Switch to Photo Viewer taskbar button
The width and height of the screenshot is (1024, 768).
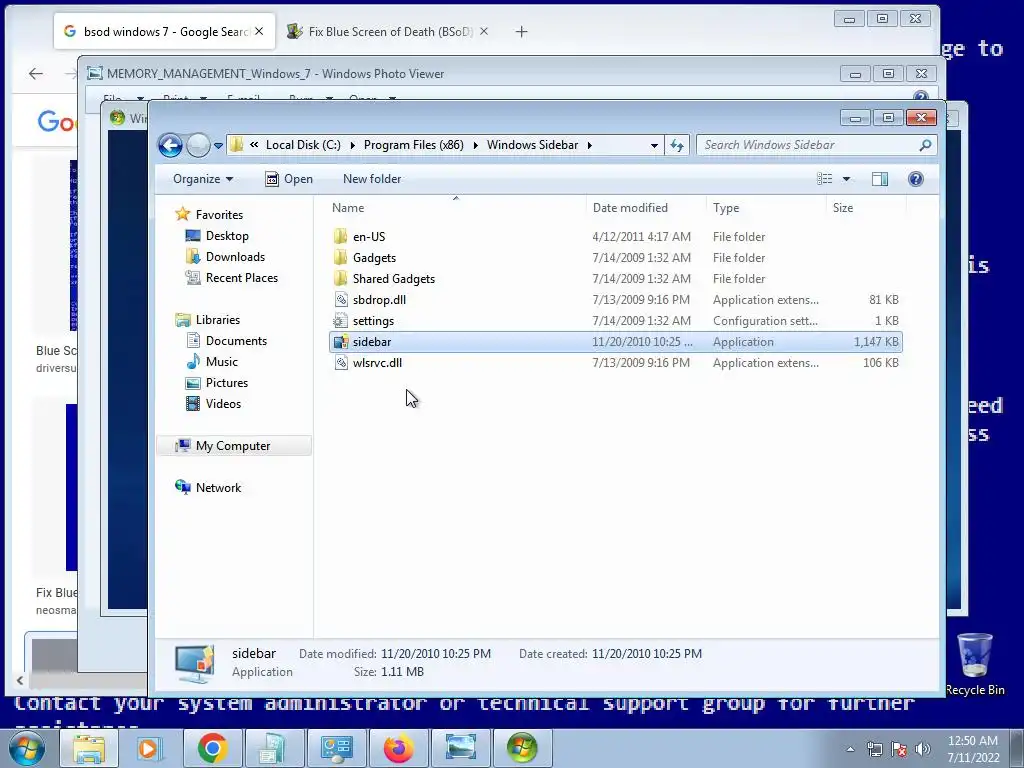(460, 748)
